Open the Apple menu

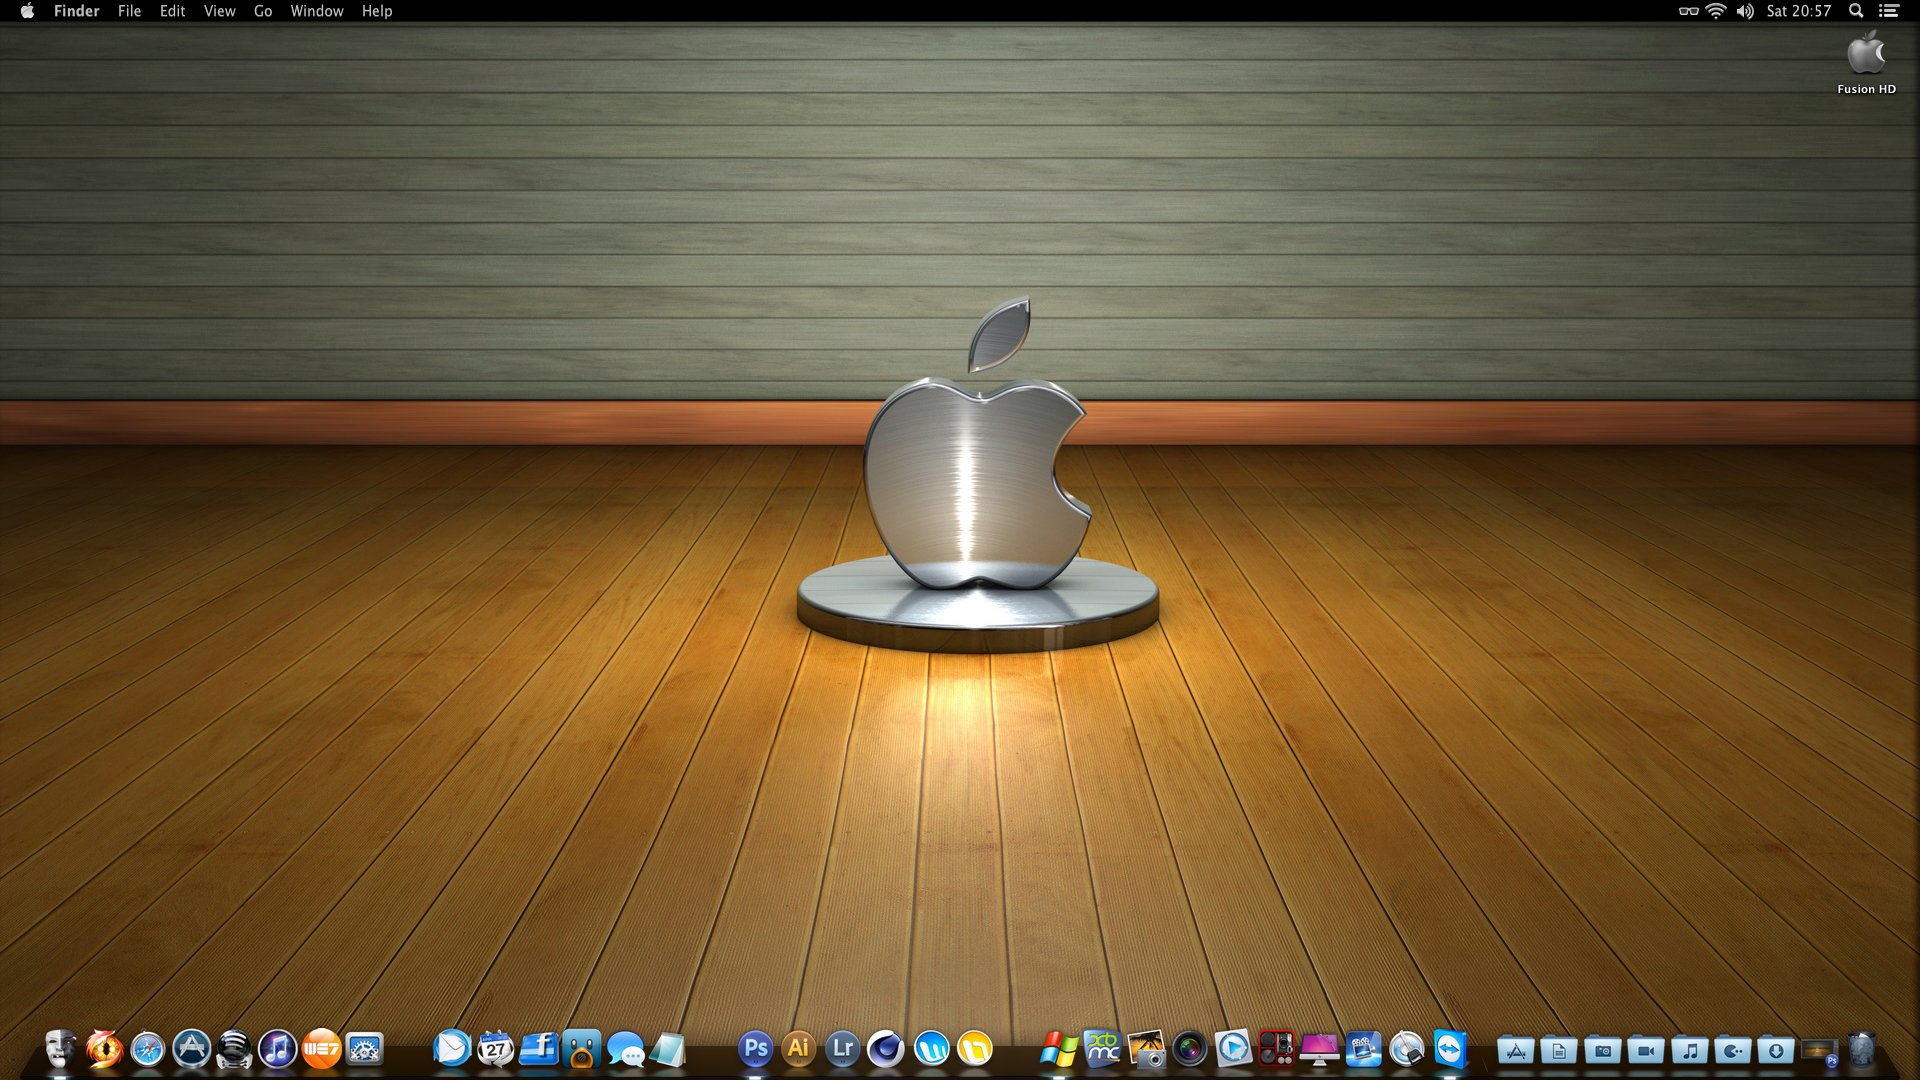[27, 11]
